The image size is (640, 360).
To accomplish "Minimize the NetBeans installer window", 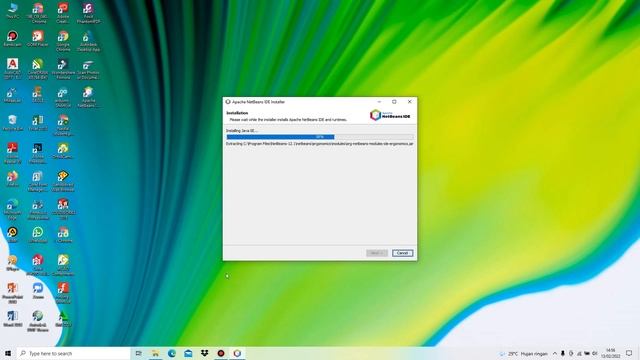I will pos(379,102).
